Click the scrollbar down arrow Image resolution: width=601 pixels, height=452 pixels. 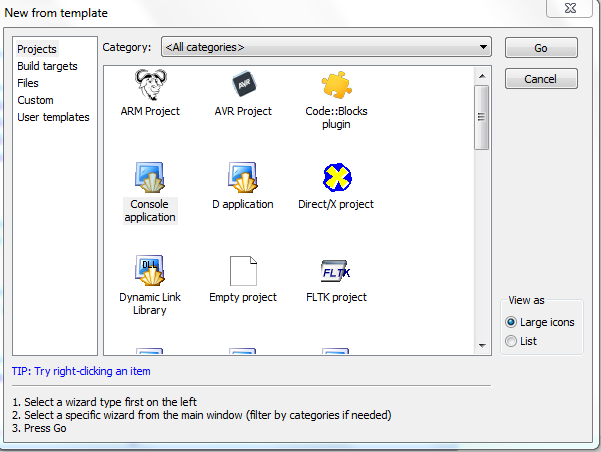tap(482, 346)
